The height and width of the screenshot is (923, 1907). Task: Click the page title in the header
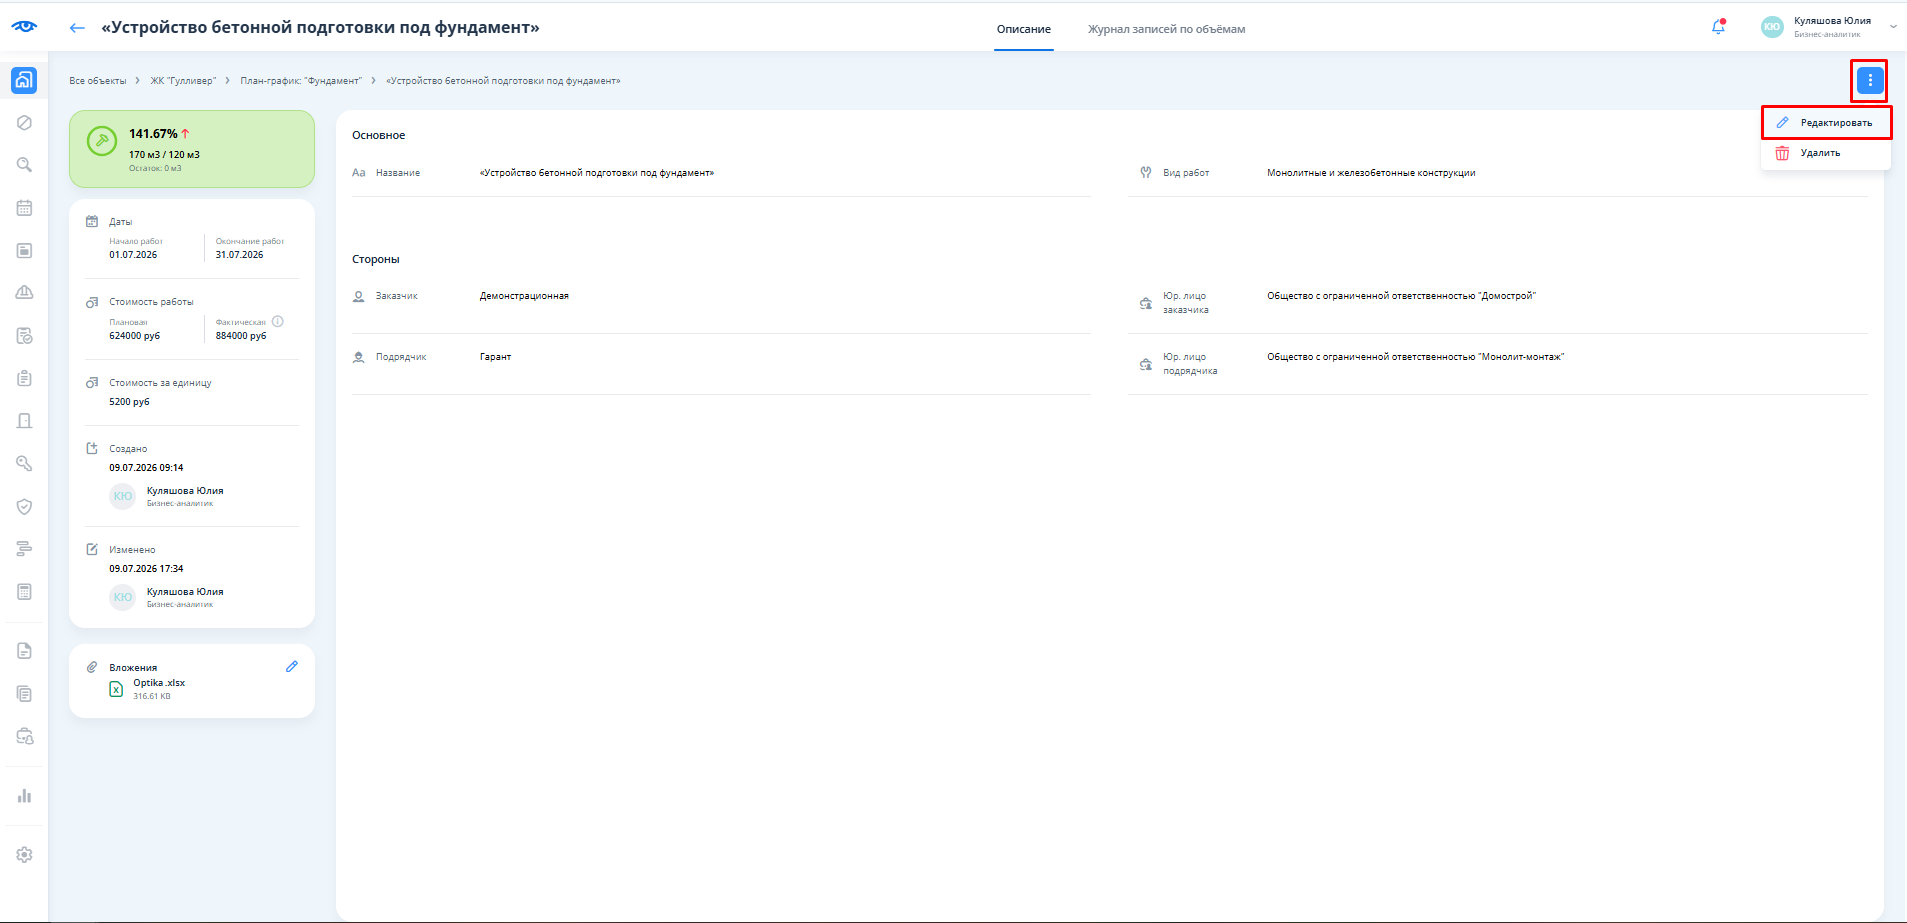320,28
